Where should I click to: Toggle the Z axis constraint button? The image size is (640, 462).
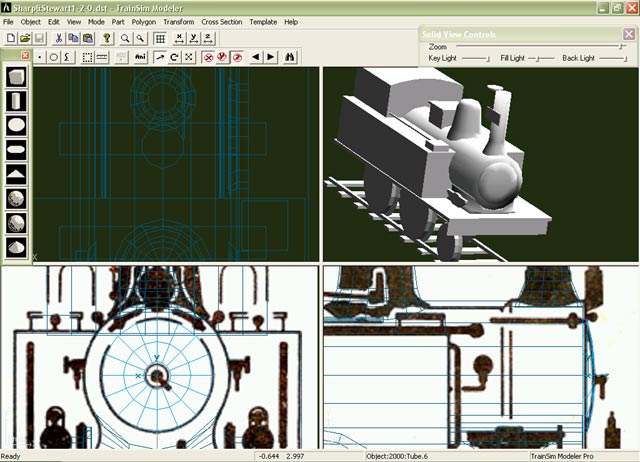point(207,38)
